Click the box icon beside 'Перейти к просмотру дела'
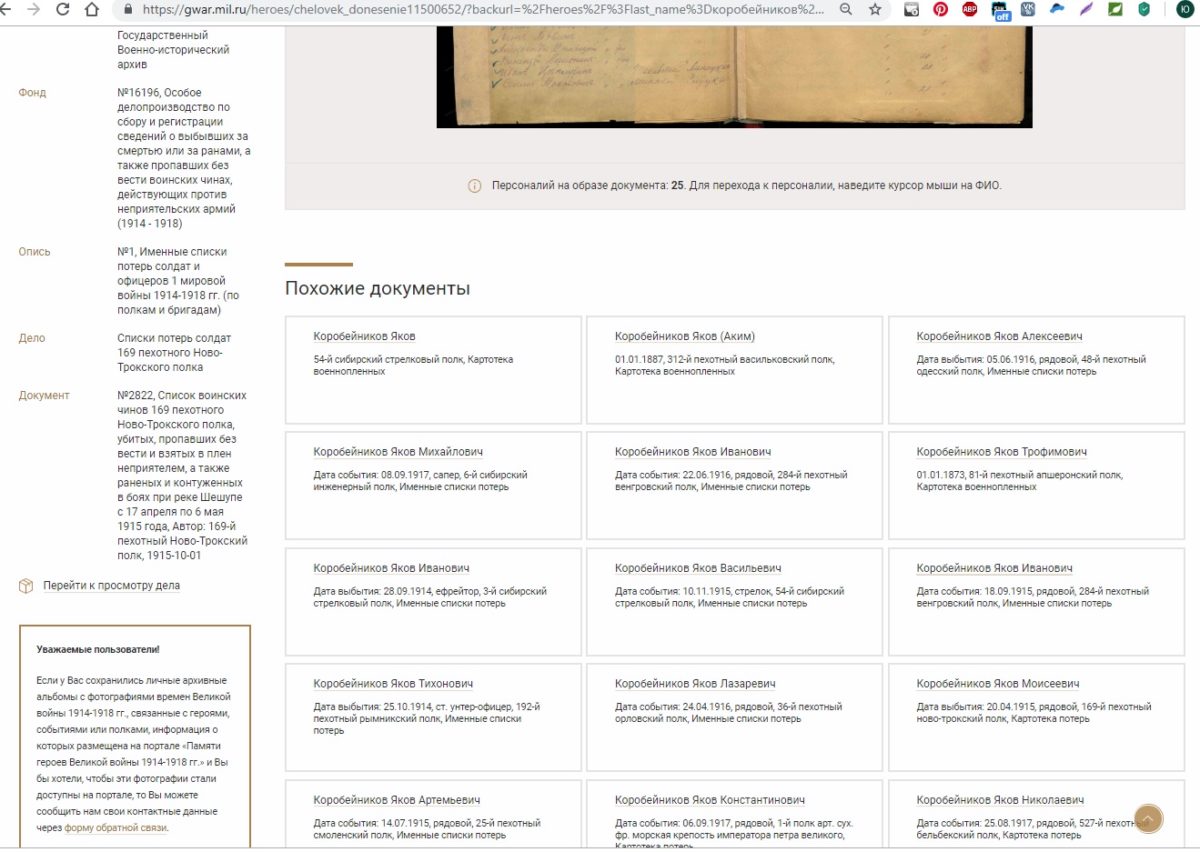 coord(27,586)
